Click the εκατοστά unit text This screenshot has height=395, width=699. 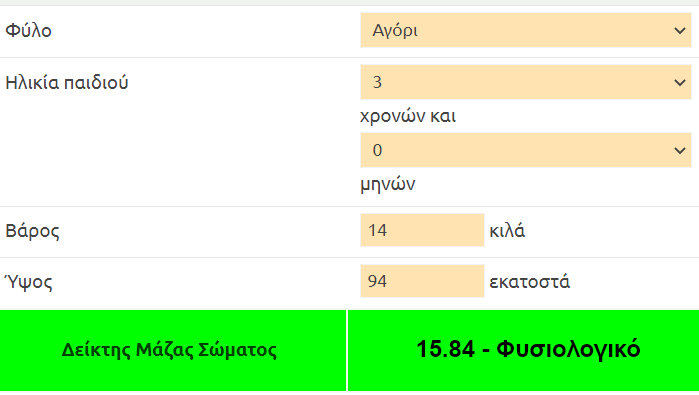[530, 282]
